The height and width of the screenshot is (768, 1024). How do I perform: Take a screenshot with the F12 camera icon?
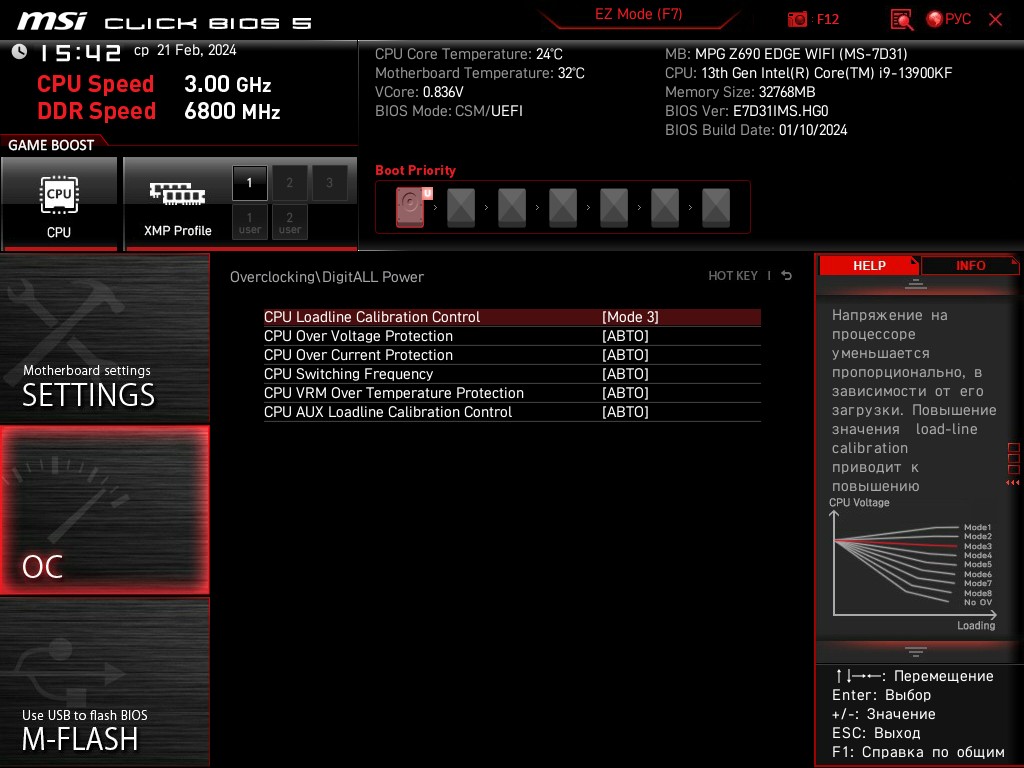[797, 19]
